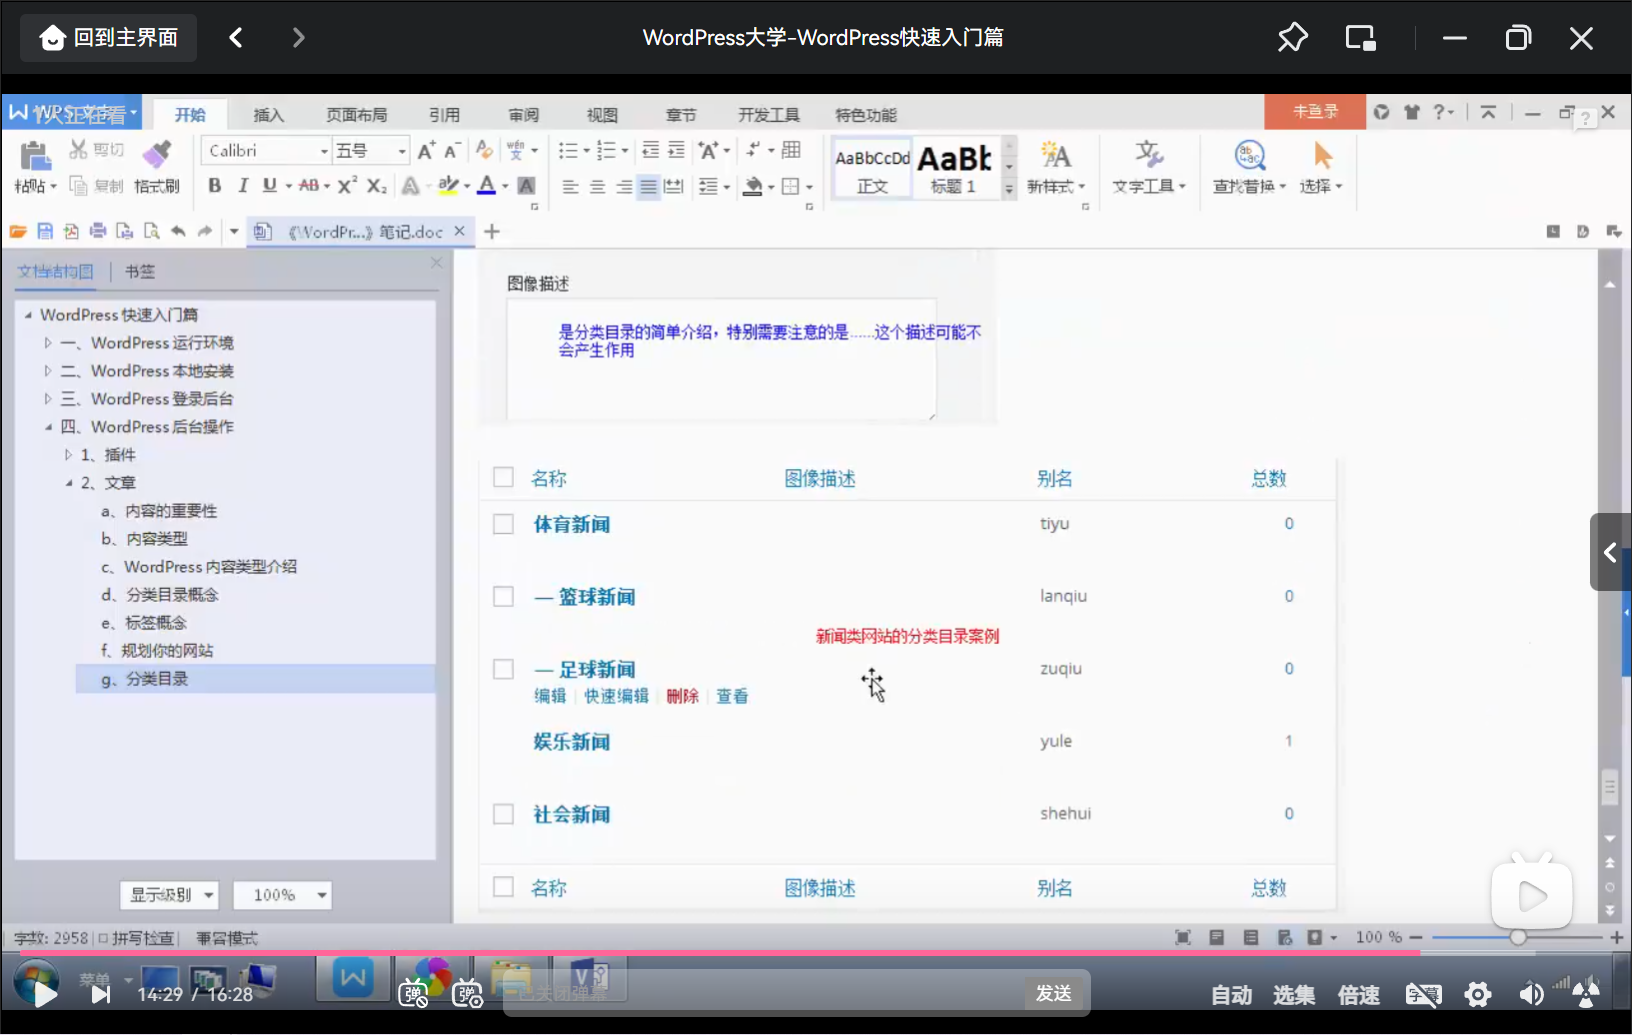Click the numbered list icon
Image resolution: width=1632 pixels, height=1035 pixels.
(606, 150)
